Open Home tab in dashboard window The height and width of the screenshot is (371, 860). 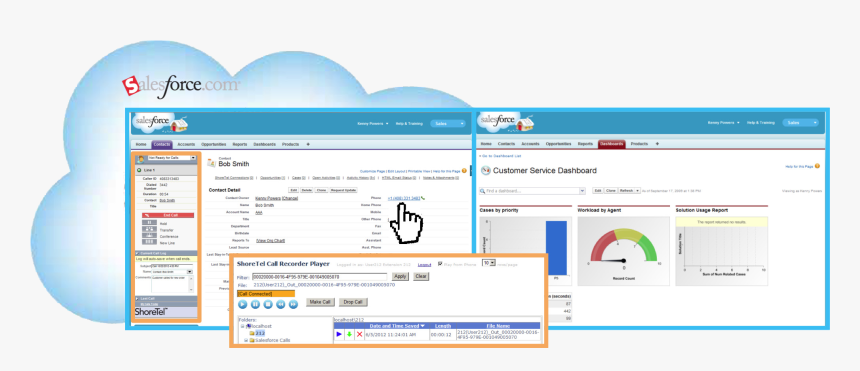coord(486,144)
